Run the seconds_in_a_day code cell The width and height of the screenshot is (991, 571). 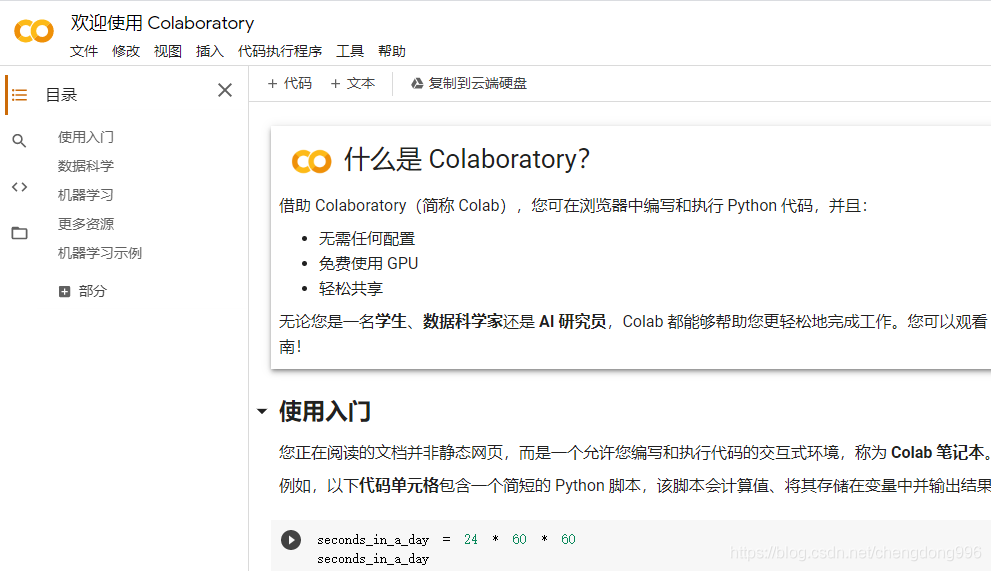coord(291,540)
